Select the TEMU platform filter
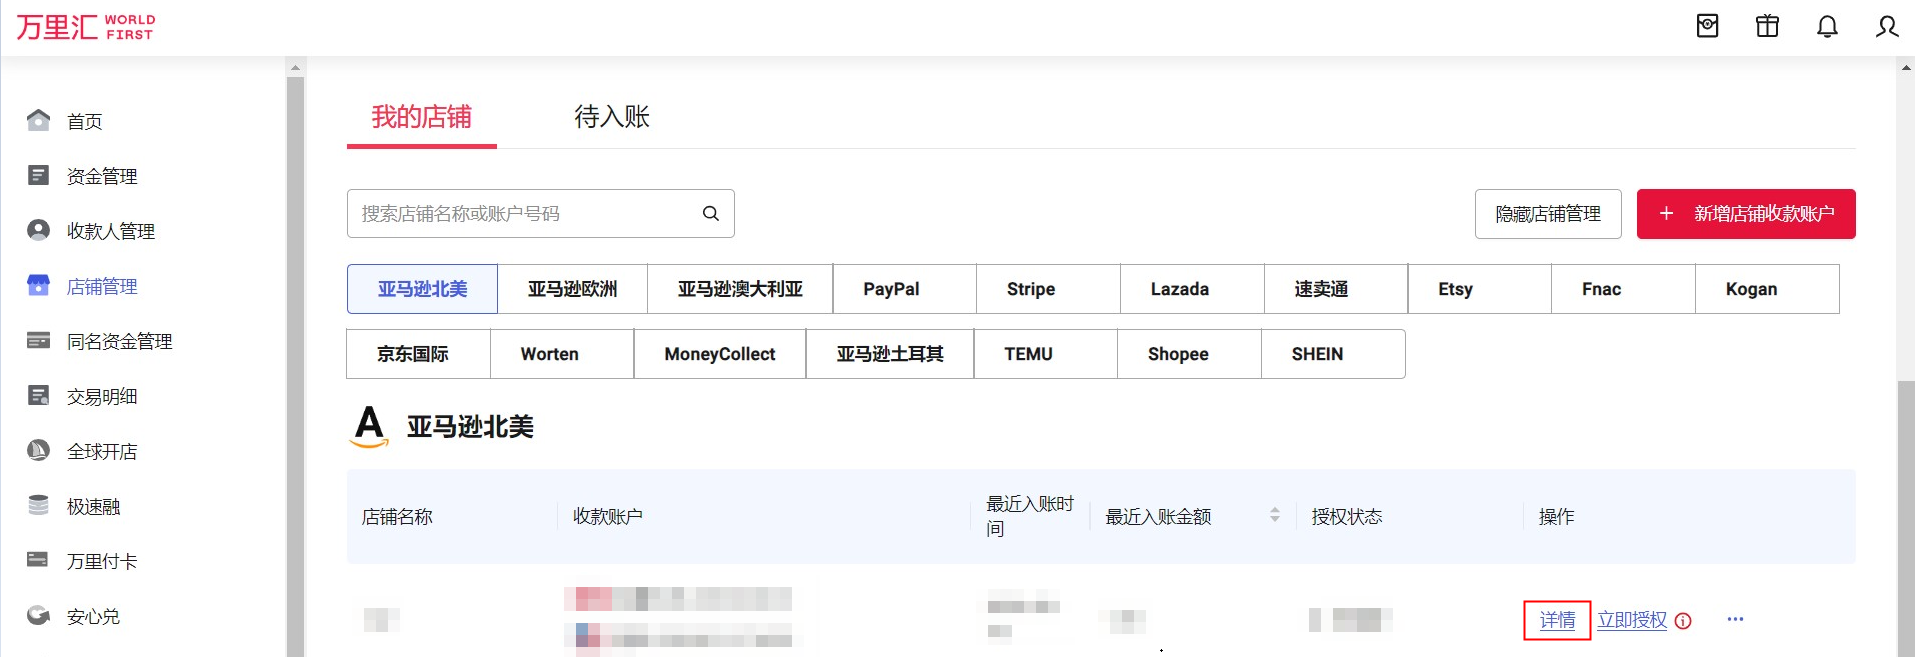1915x657 pixels. 1028,354
